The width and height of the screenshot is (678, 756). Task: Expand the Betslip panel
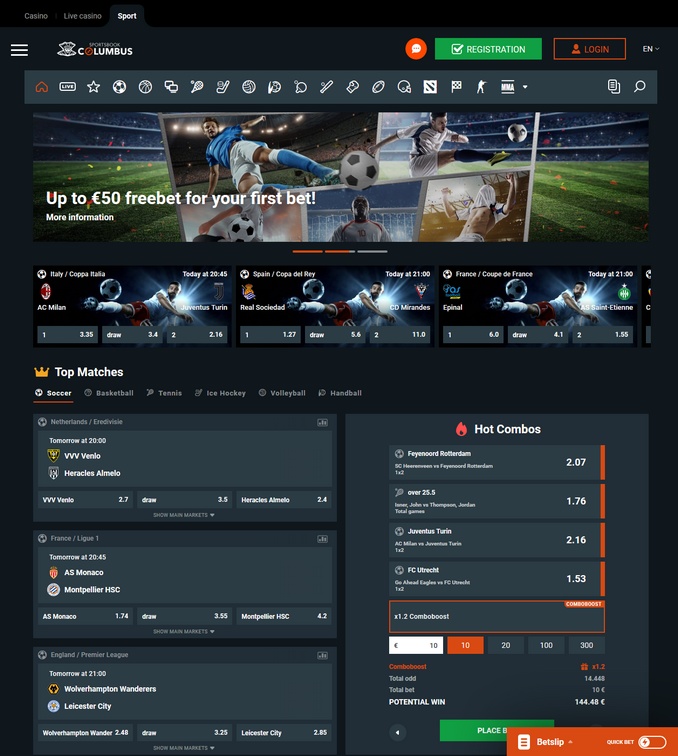coord(545,742)
